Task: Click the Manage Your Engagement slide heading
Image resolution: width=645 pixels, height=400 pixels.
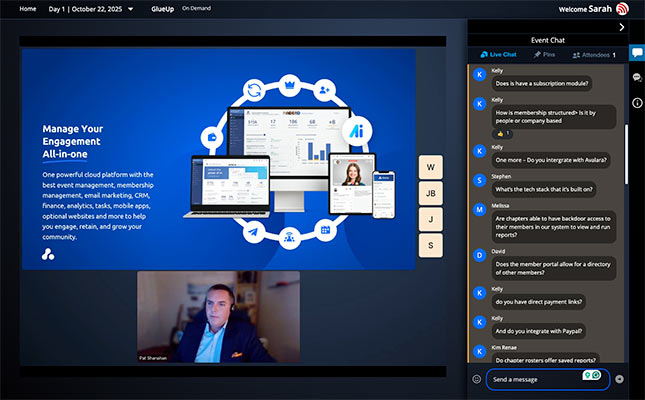Action: [x=73, y=141]
